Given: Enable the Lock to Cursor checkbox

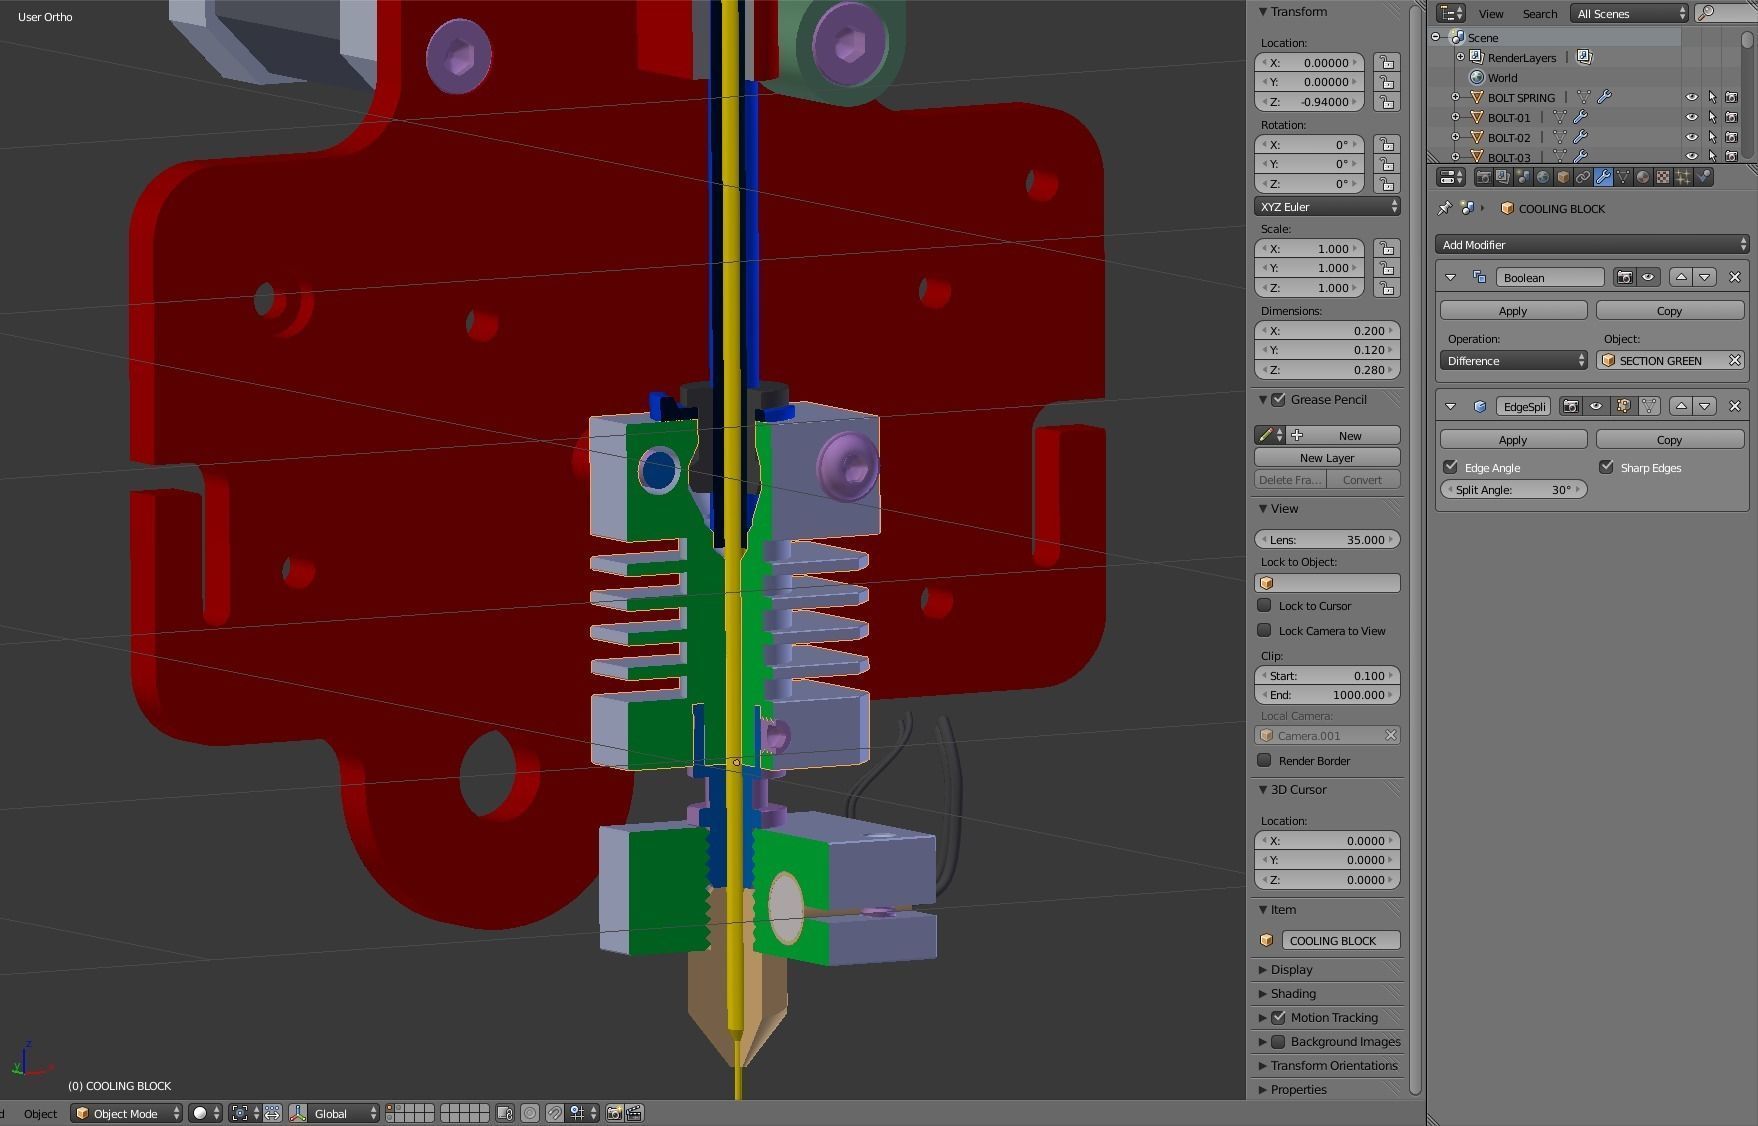Looking at the screenshot, I should click(x=1265, y=605).
